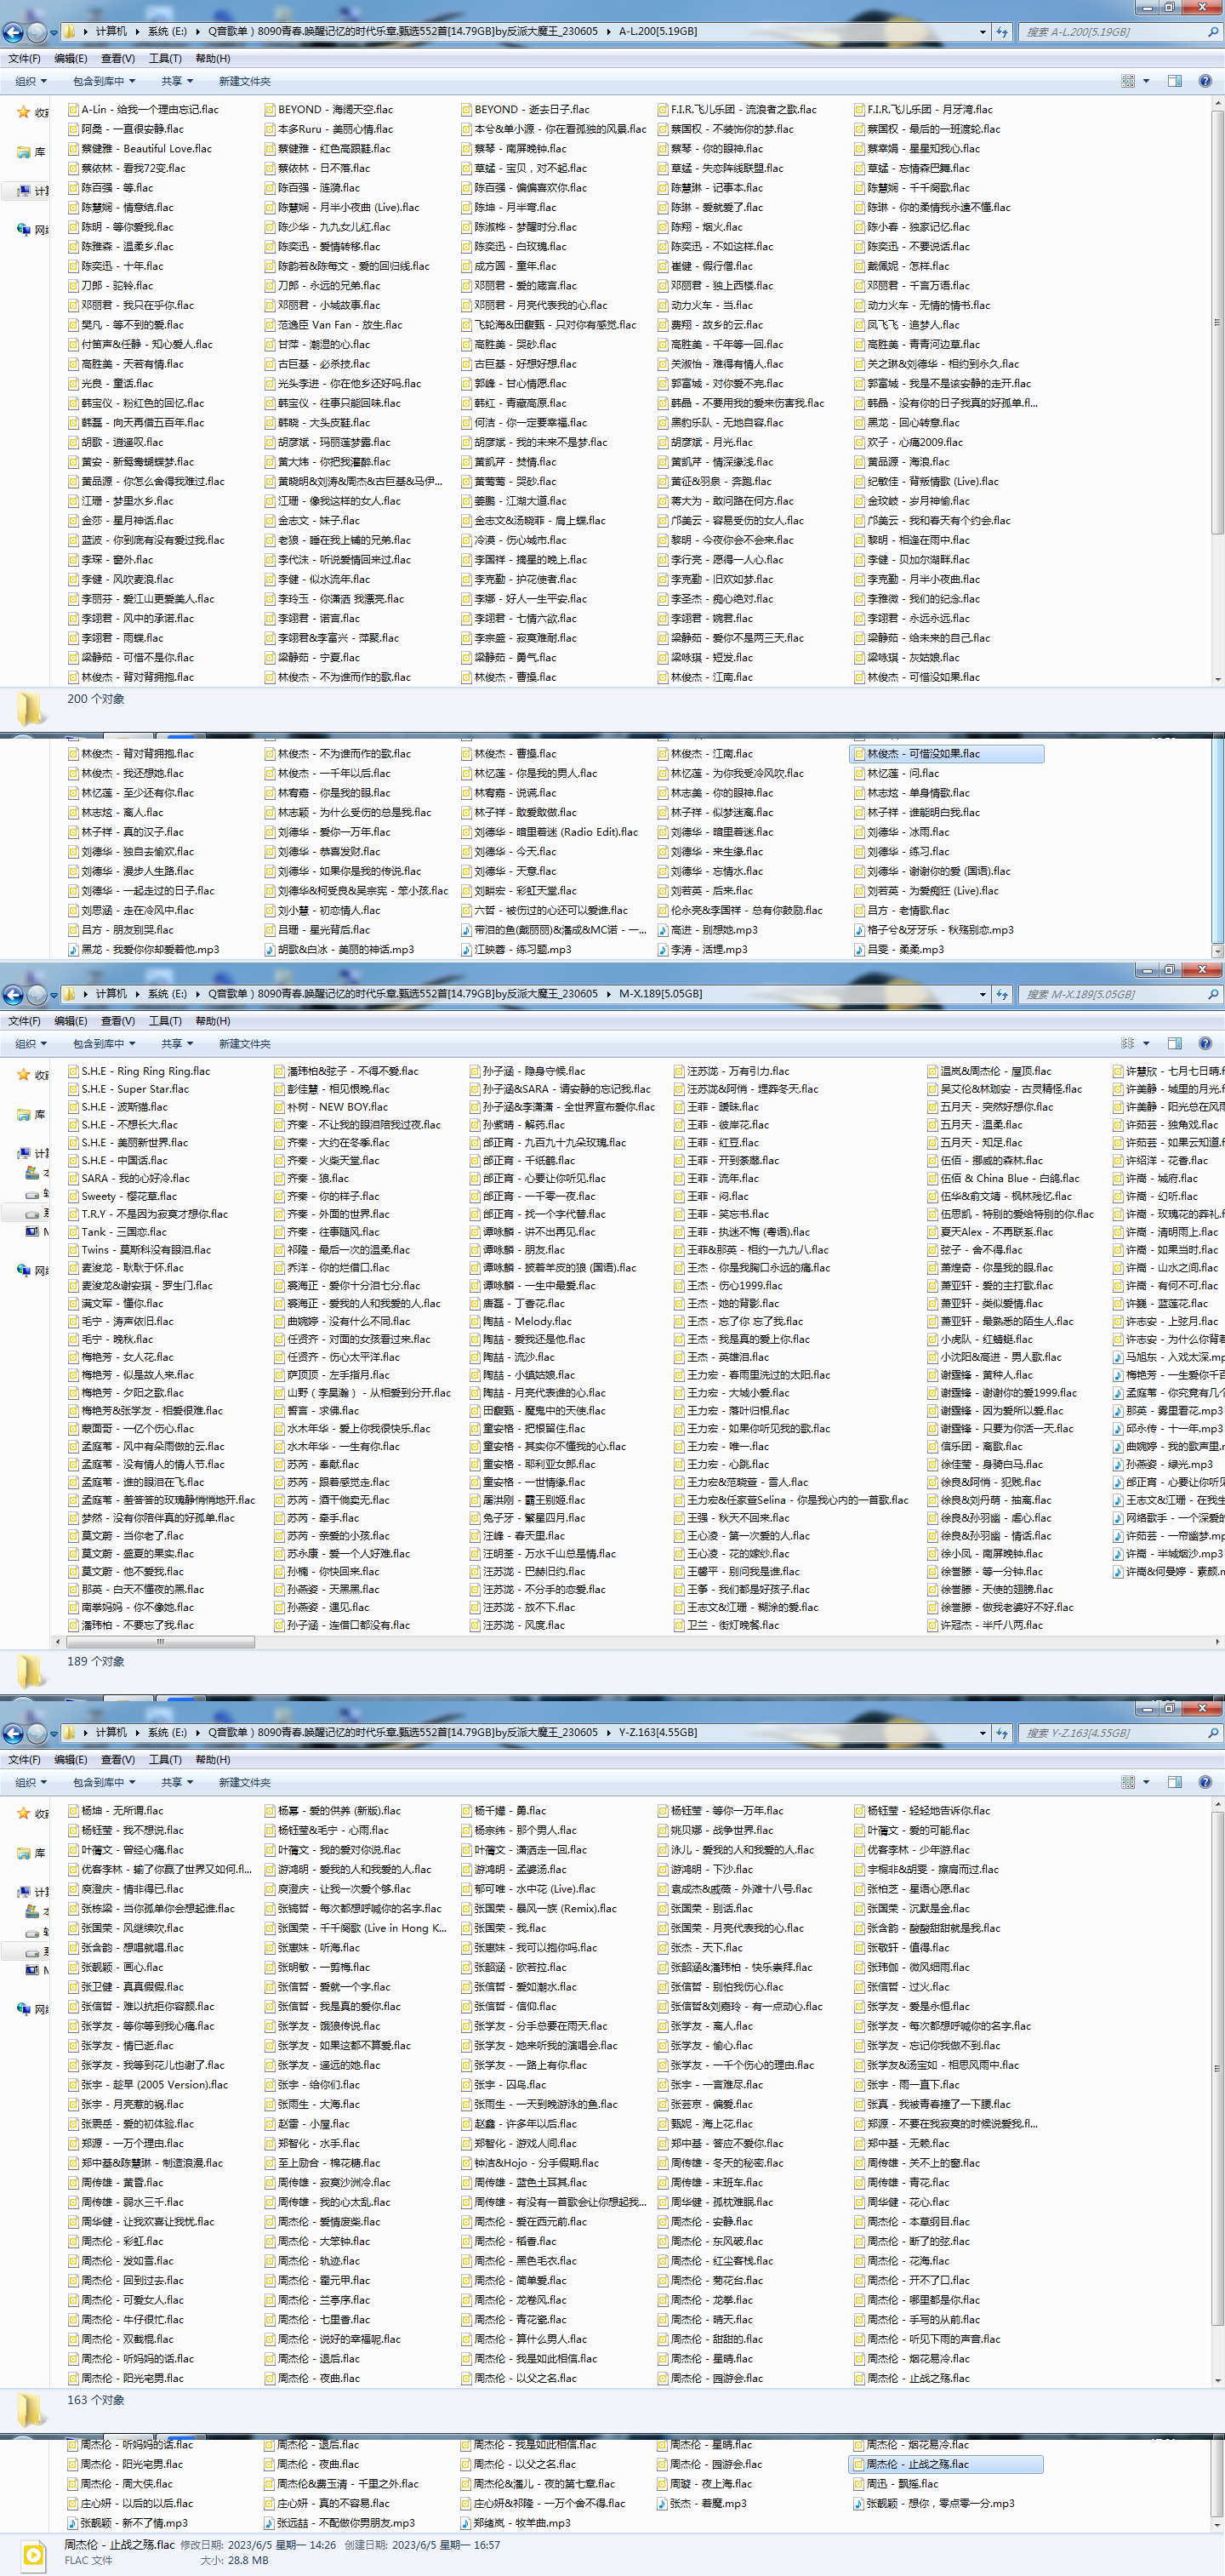Click Network icon in Y-Z.163 navigation pane

coord(23,2008)
